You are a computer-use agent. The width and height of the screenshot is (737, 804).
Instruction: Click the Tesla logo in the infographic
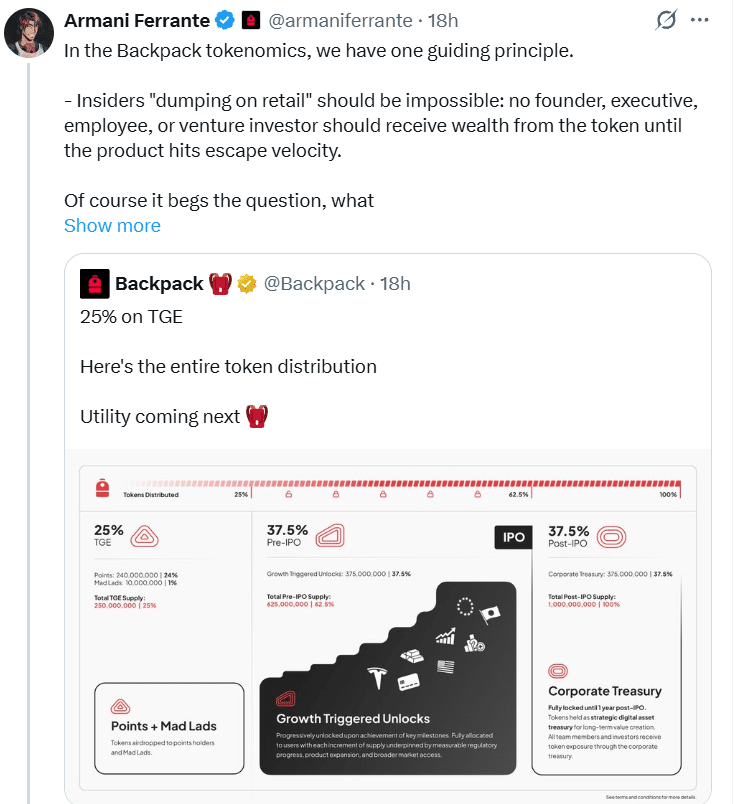click(x=378, y=675)
